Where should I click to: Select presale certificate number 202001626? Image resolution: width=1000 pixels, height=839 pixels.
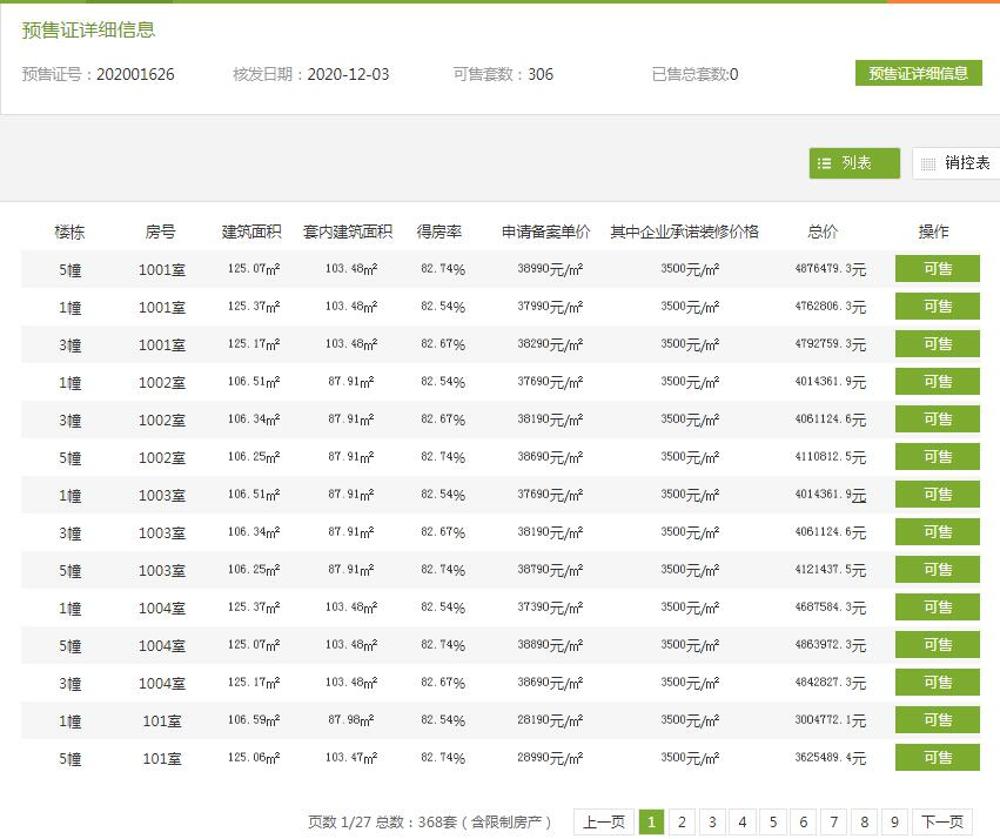click(x=135, y=75)
